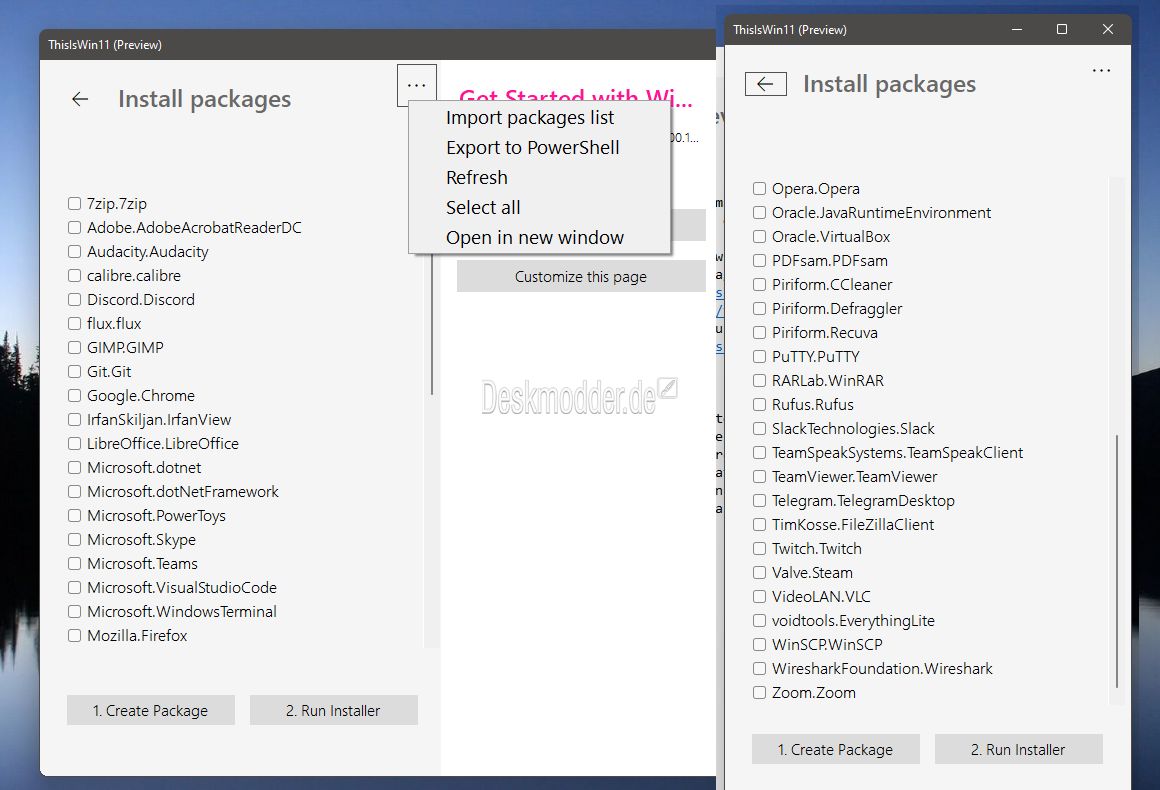Click the Install packages heading in the left window
The image size is (1160, 790).
point(205,99)
